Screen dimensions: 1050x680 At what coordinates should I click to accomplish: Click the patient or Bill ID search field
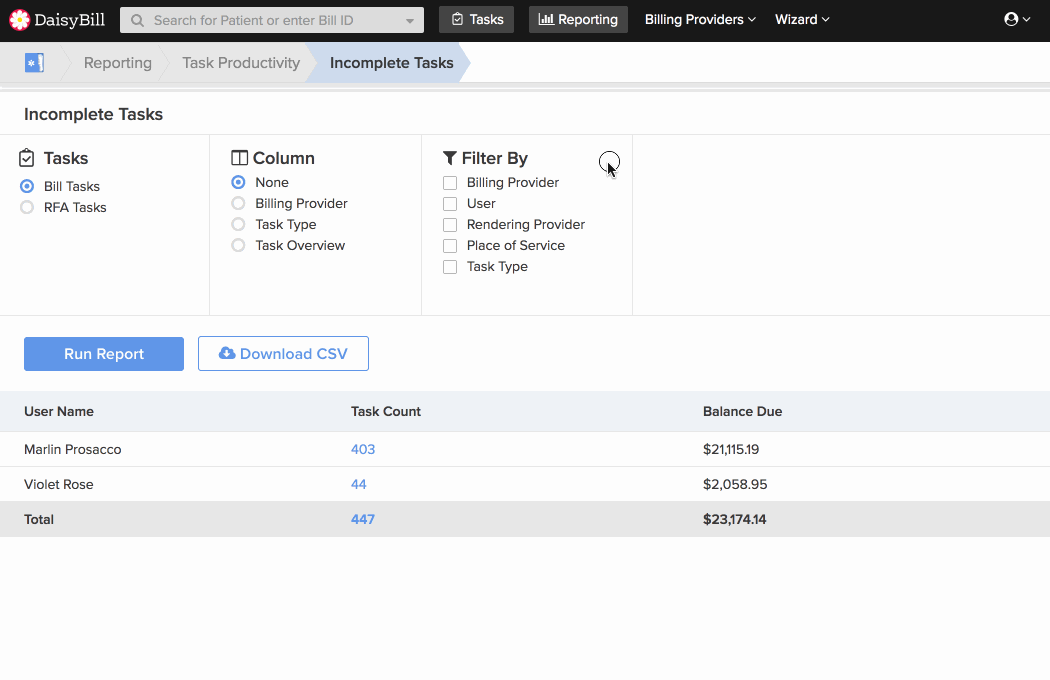pos(272,20)
